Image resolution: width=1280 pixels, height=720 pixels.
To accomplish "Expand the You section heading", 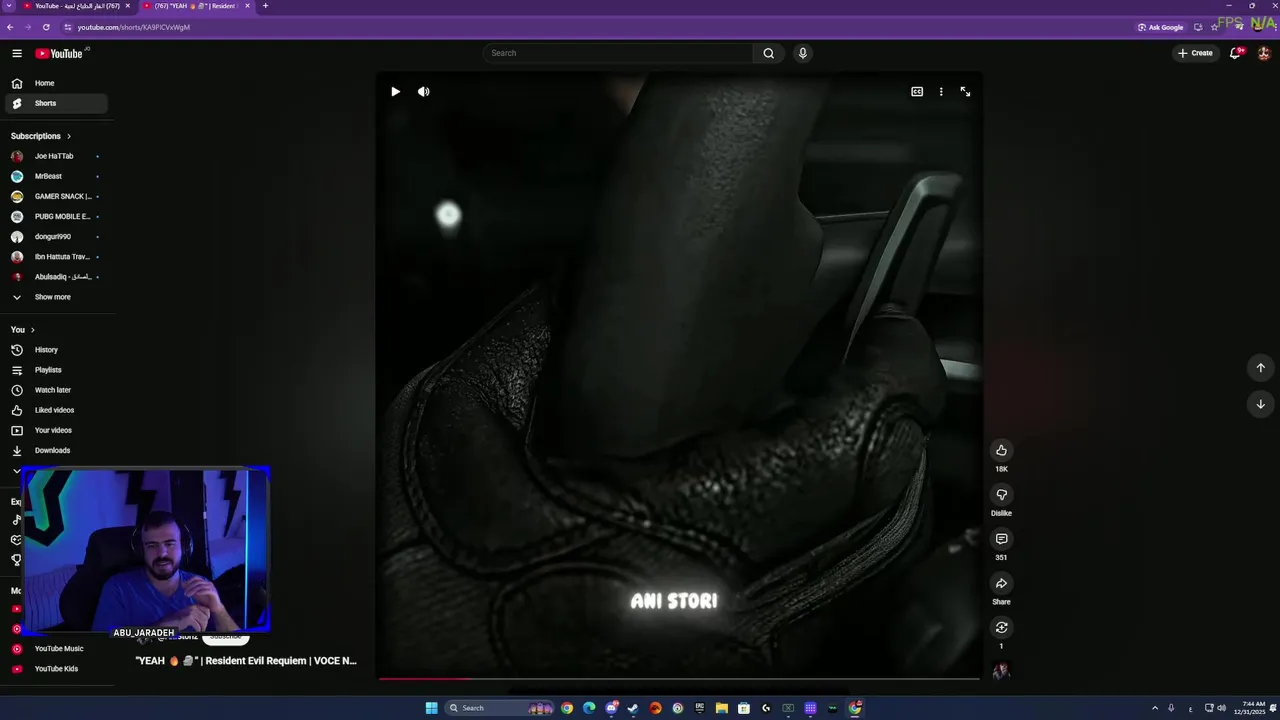I will point(23,330).
